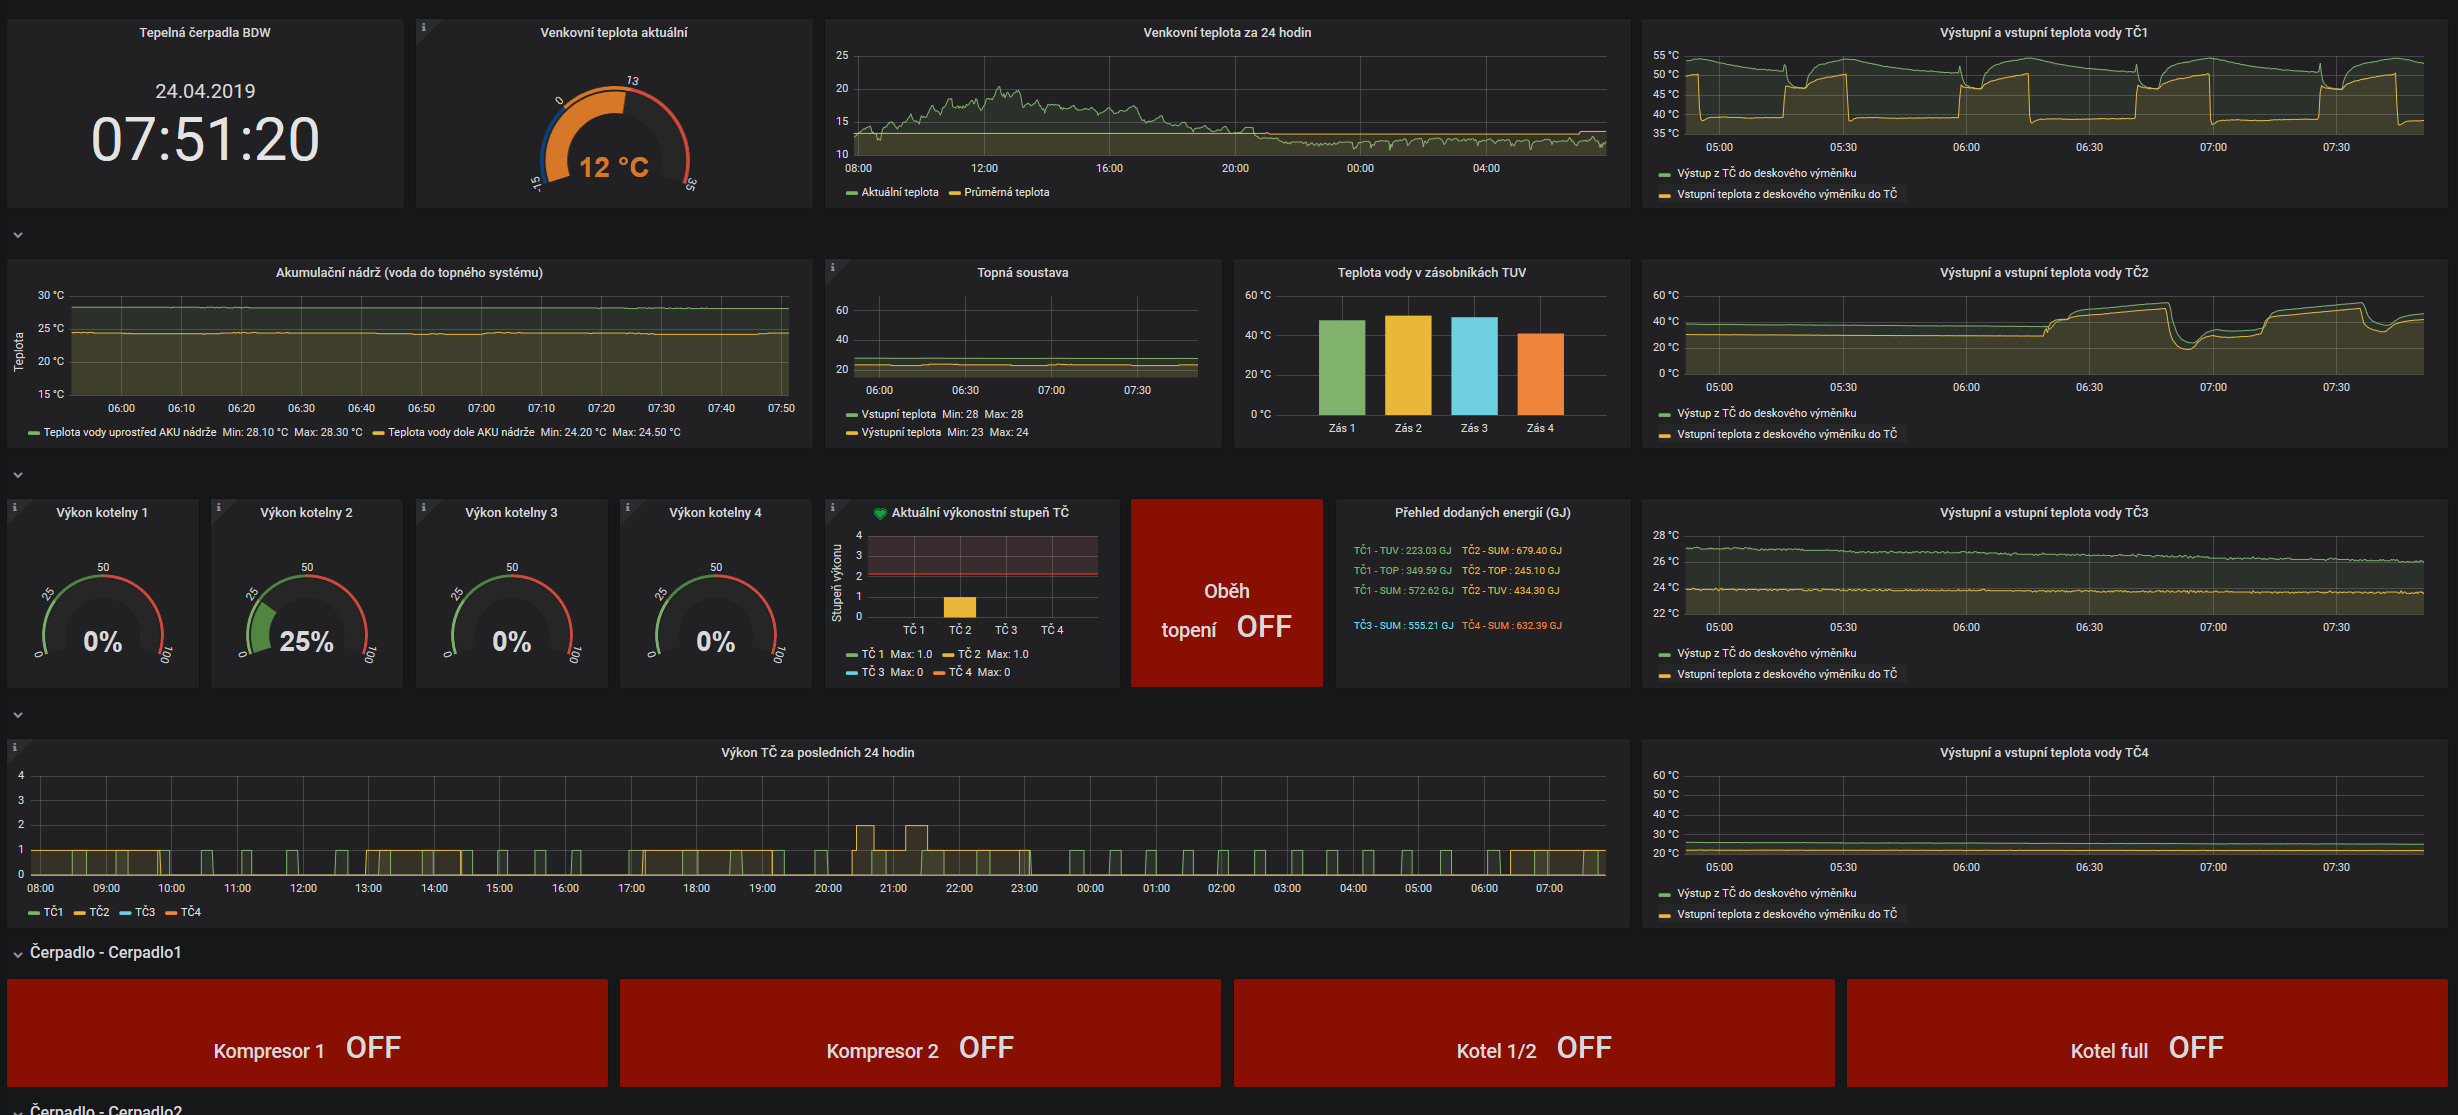
Task: Click info icon on Výkon kotelny 4 panel
Action: click(628, 507)
